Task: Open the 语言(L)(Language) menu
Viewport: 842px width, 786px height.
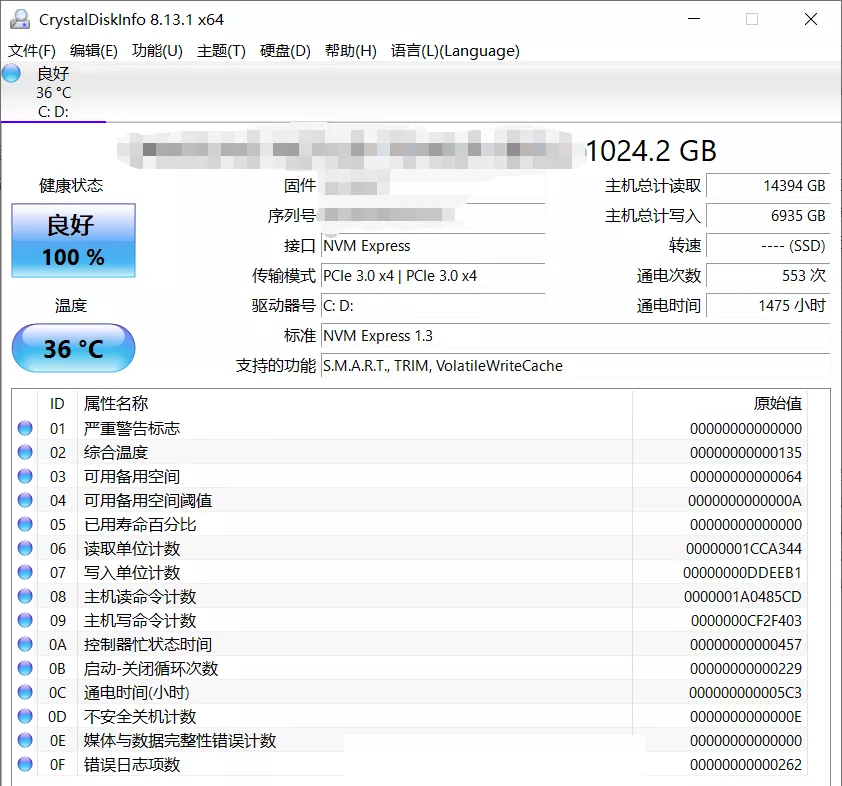Action: (x=455, y=51)
